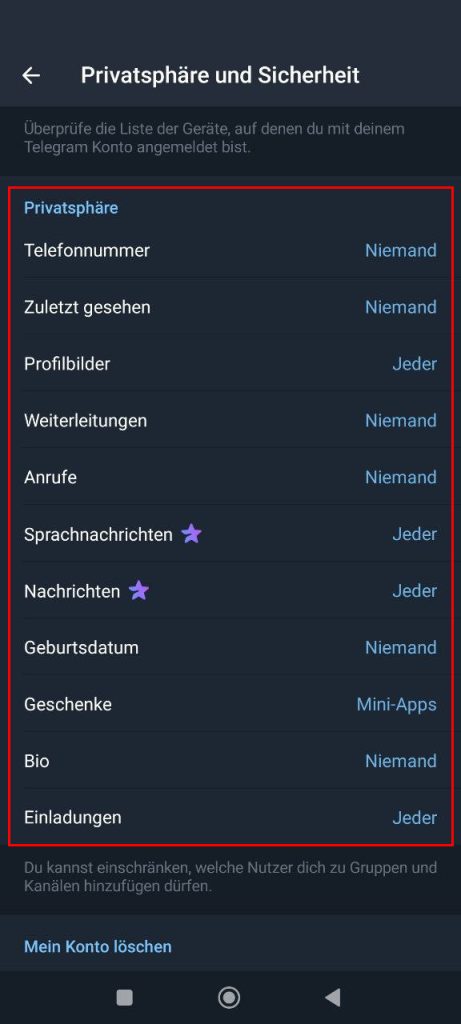
Task: Open Bio privacy setting
Action: (230, 761)
